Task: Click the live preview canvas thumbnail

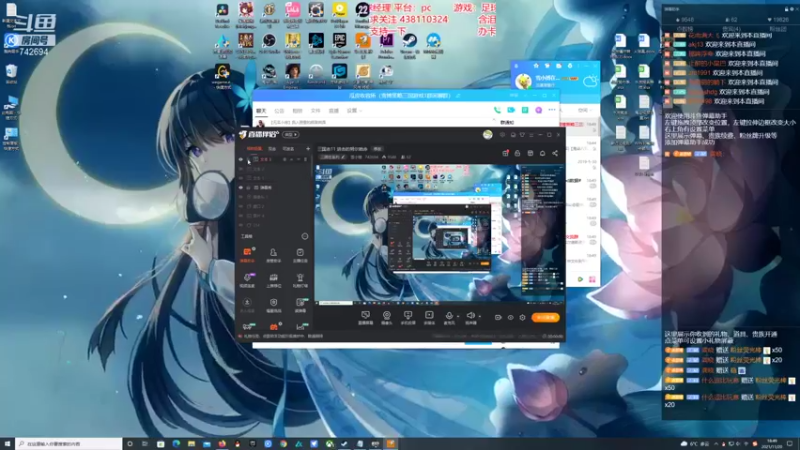Action: pos(440,234)
